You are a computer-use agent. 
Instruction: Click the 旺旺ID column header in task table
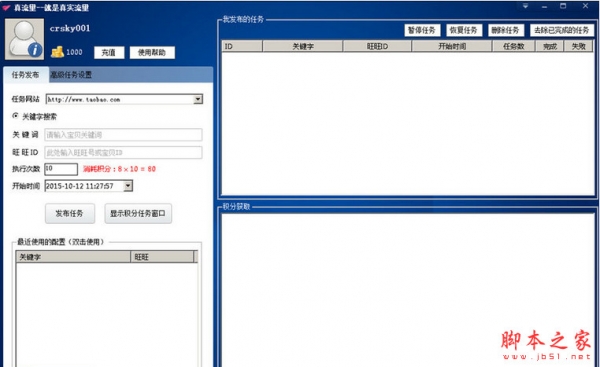[377, 46]
